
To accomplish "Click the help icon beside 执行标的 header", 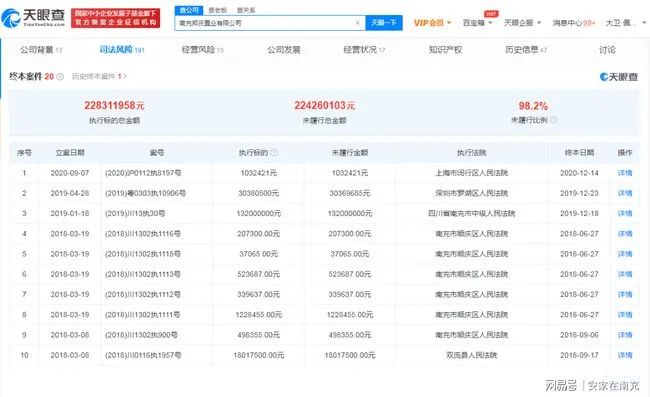I will [274, 153].
